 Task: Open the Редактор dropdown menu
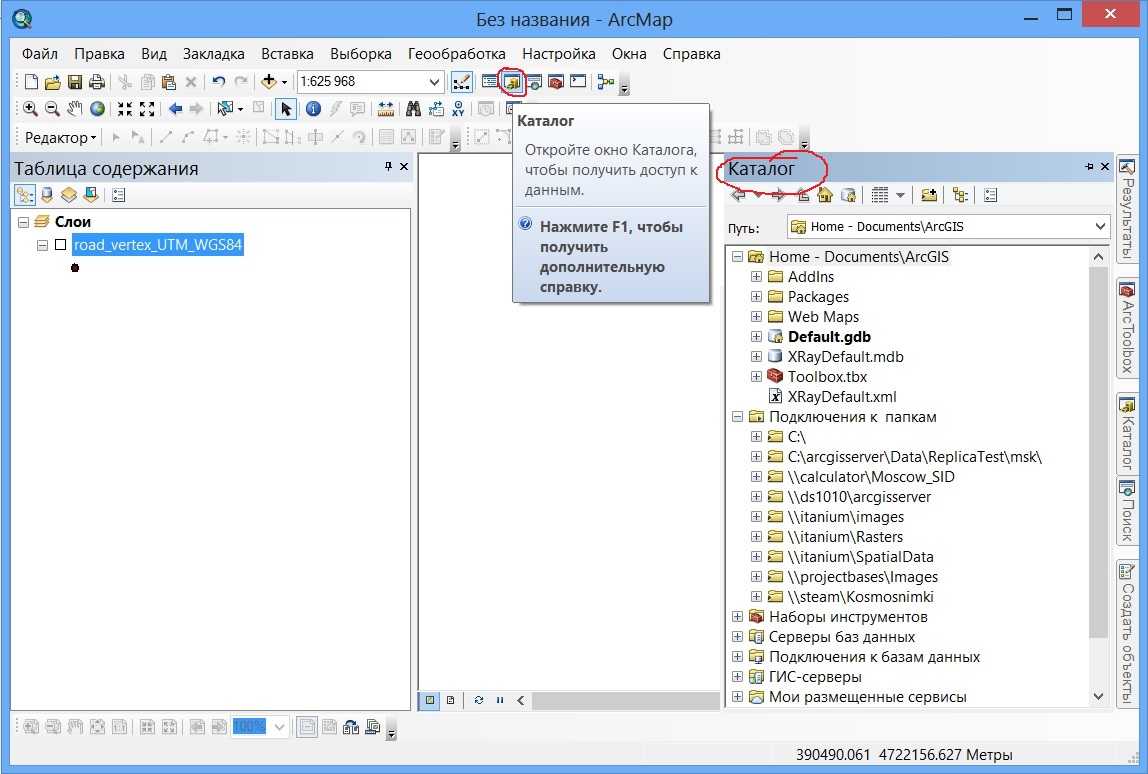(60, 138)
